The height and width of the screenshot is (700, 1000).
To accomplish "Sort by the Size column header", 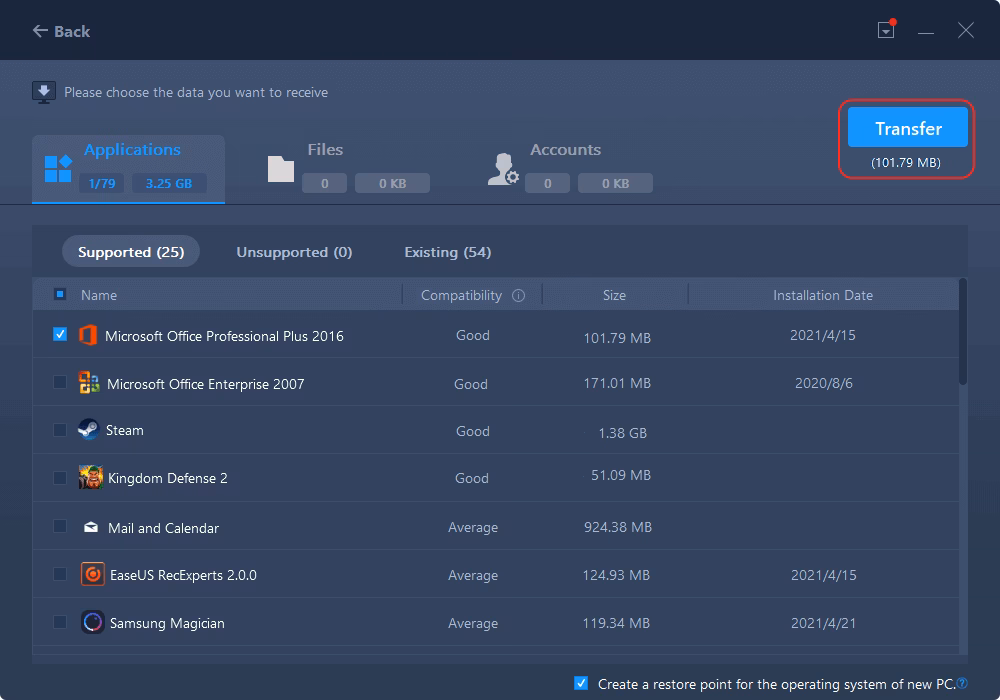I will (614, 295).
